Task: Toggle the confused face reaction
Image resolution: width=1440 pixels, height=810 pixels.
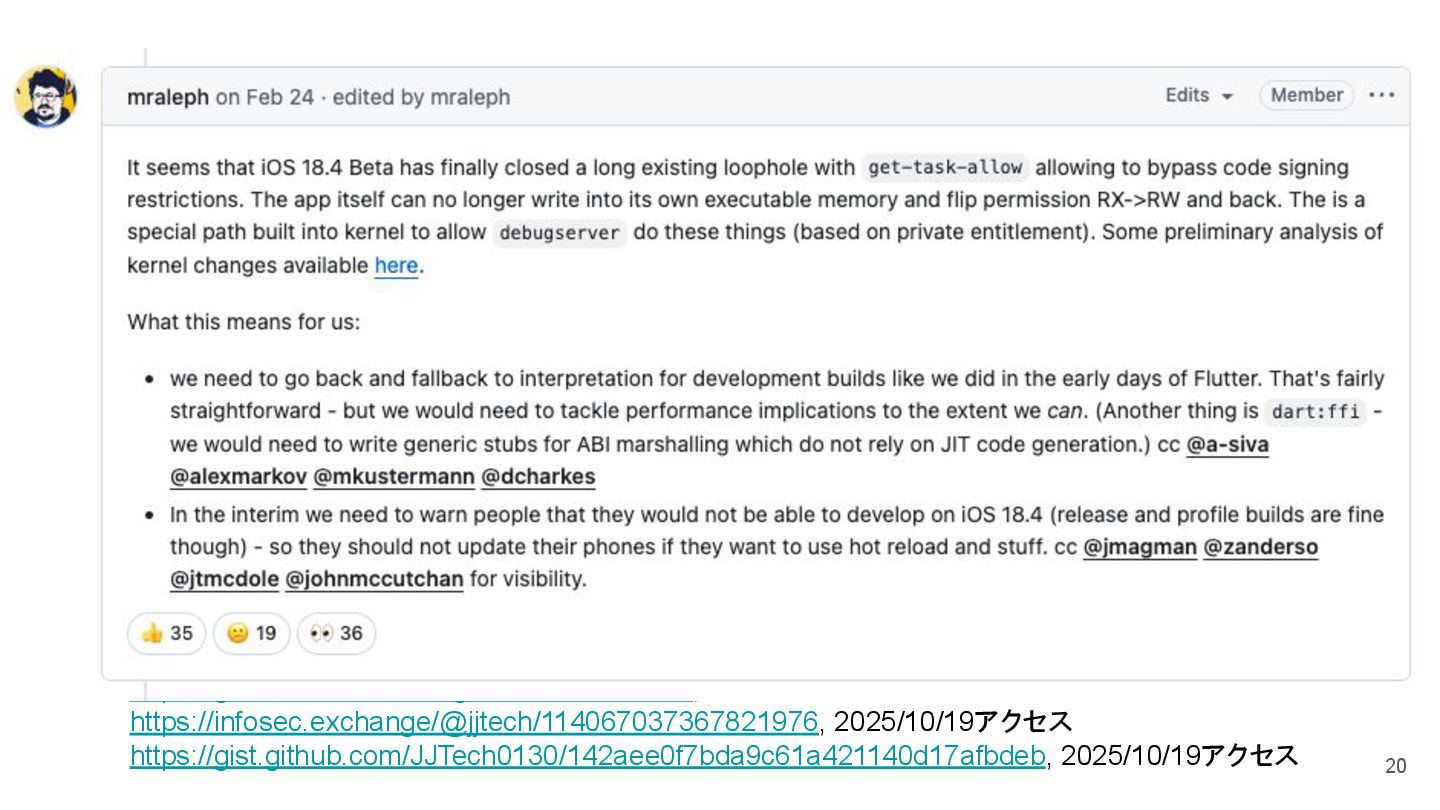Action: pyautogui.click(x=252, y=633)
